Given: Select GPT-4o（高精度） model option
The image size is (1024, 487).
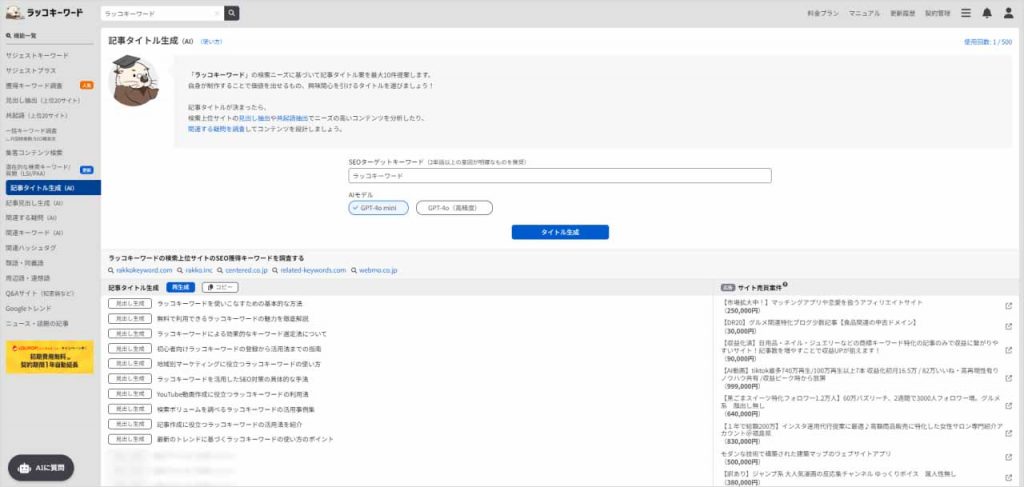Looking at the screenshot, I should (x=455, y=208).
